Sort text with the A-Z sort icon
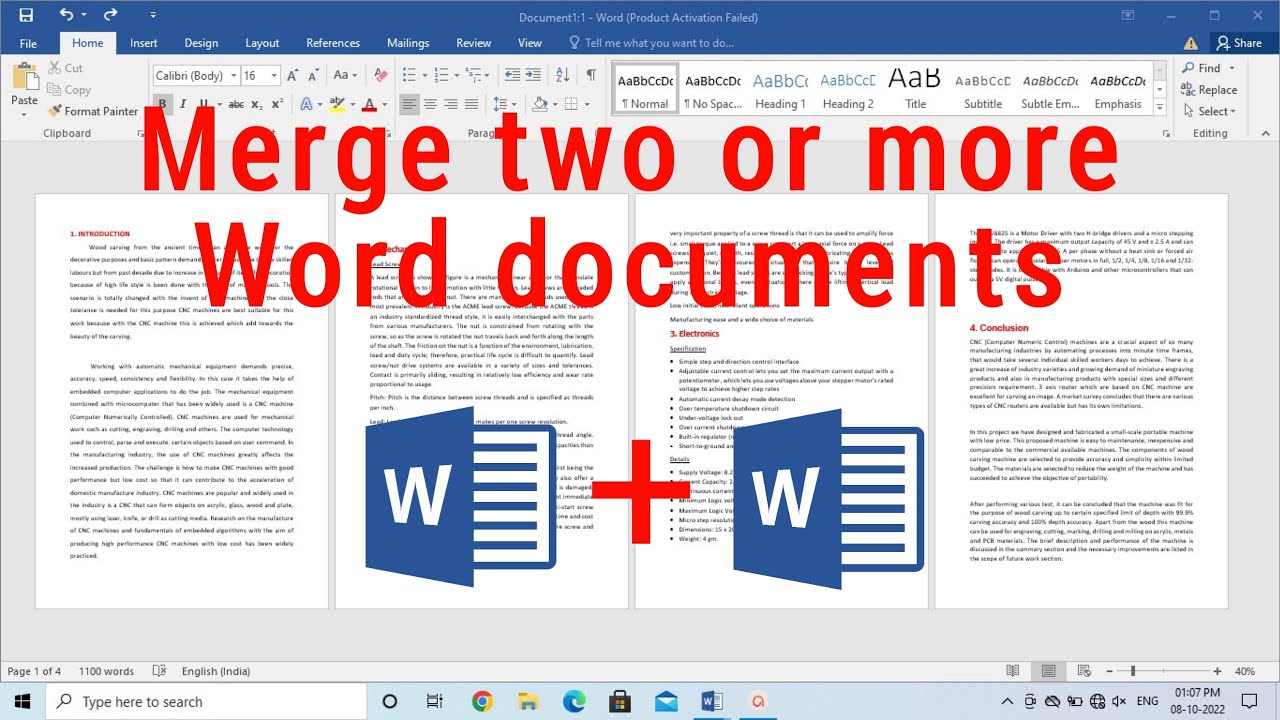The width and height of the screenshot is (1280, 720). click(x=564, y=75)
